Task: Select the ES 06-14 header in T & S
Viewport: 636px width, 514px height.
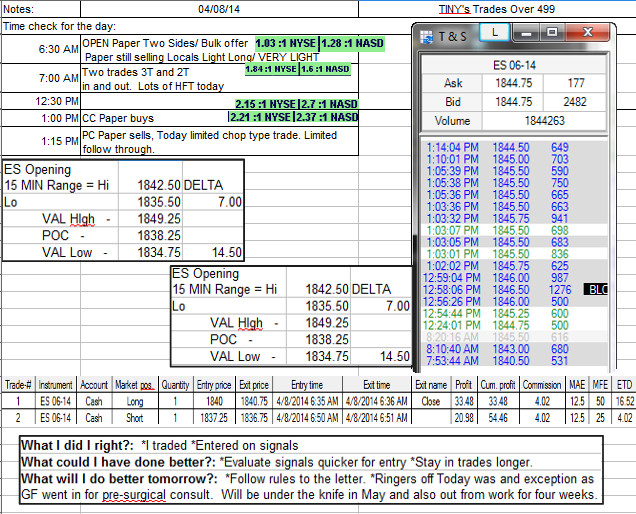Action: (x=514, y=65)
